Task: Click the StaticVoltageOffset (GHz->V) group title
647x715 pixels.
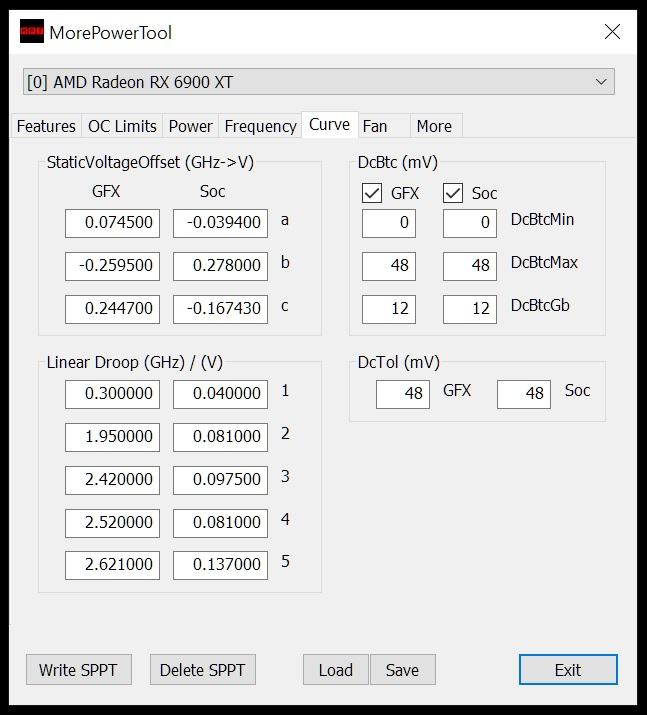Action: [x=150, y=162]
